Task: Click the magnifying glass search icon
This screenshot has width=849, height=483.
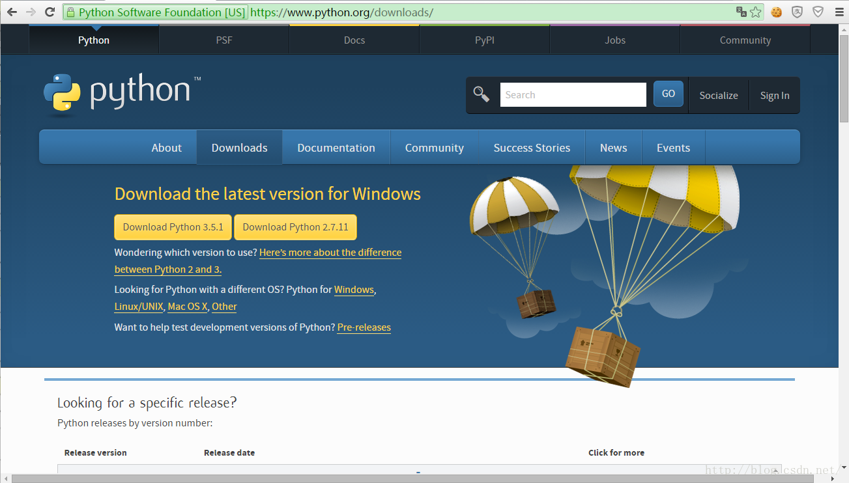Action: (x=481, y=94)
